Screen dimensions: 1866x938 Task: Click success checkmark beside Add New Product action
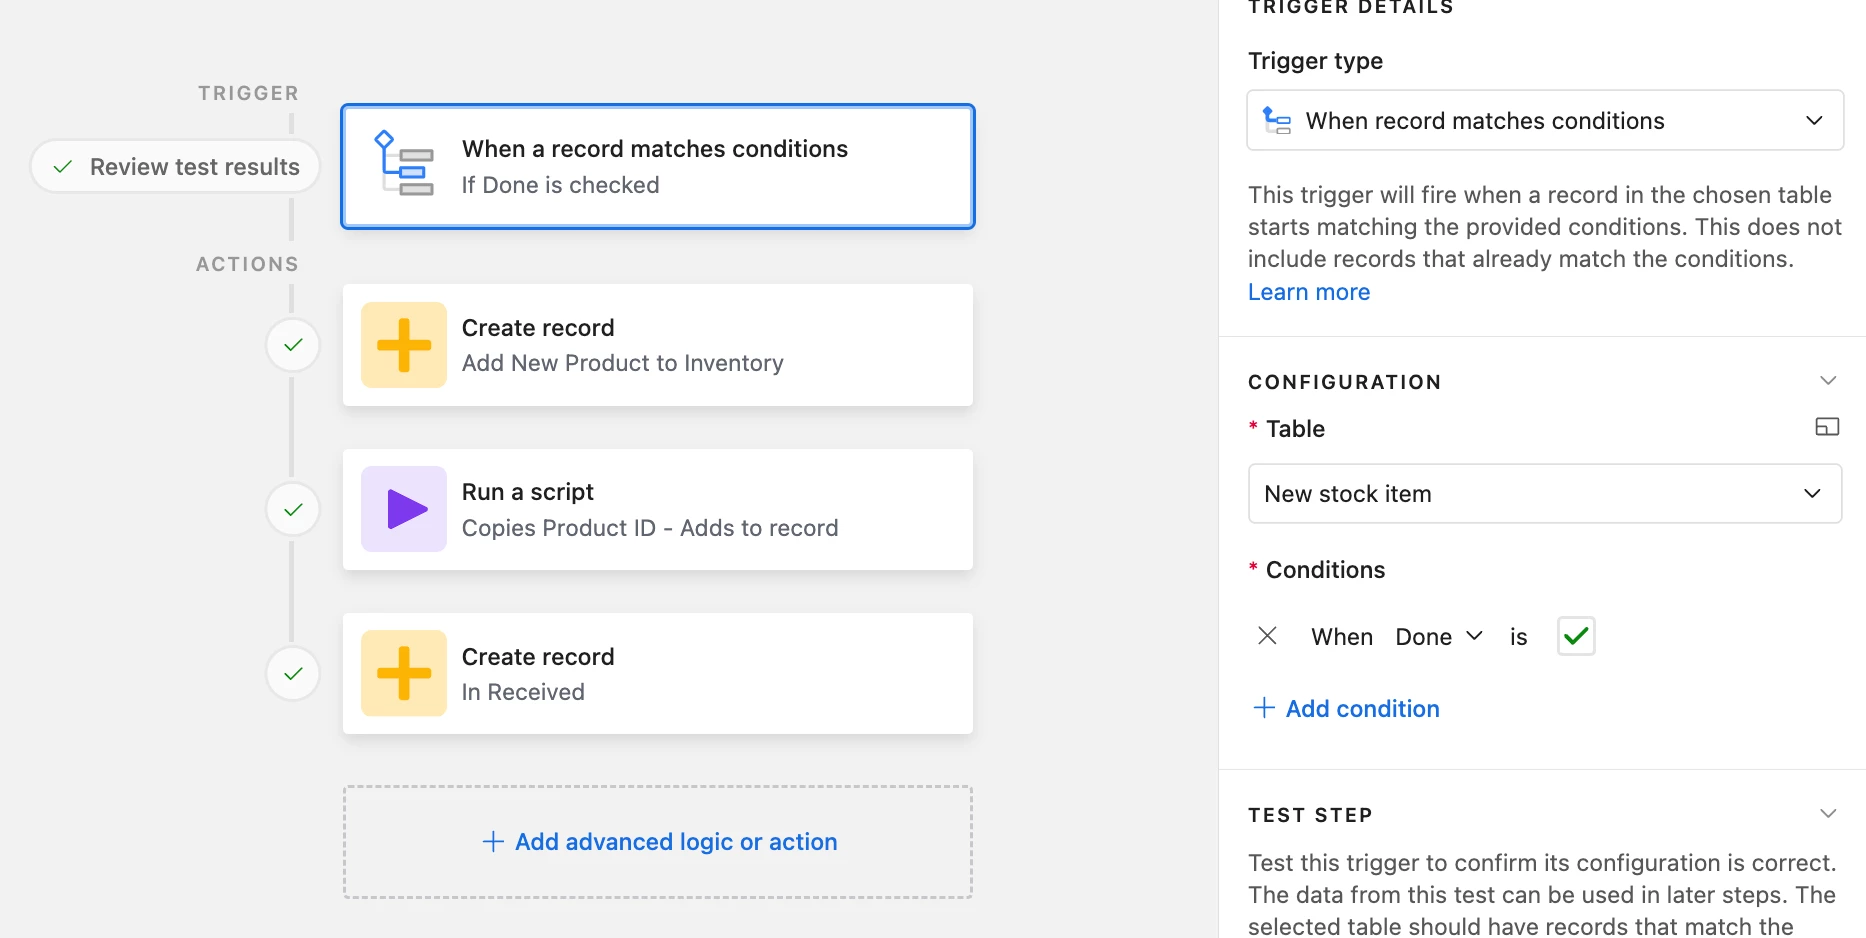(293, 345)
